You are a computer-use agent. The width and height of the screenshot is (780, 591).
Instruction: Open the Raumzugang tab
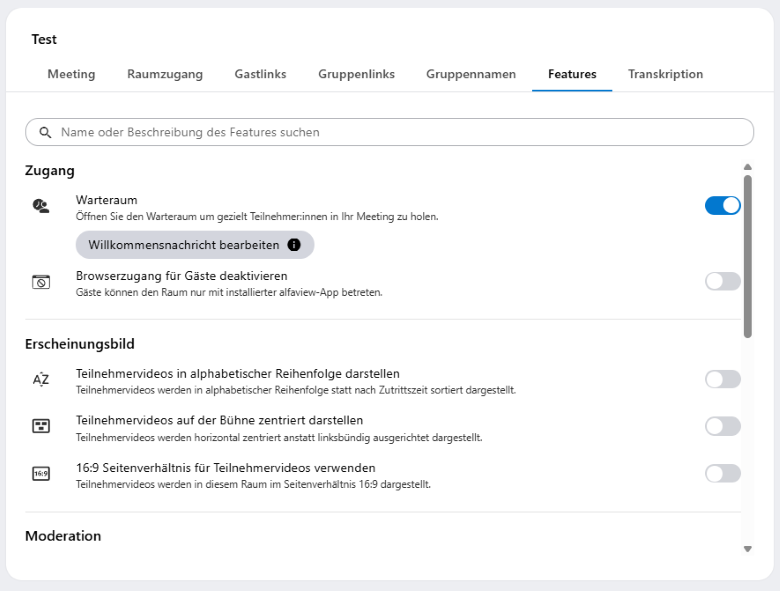coord(165,74)
